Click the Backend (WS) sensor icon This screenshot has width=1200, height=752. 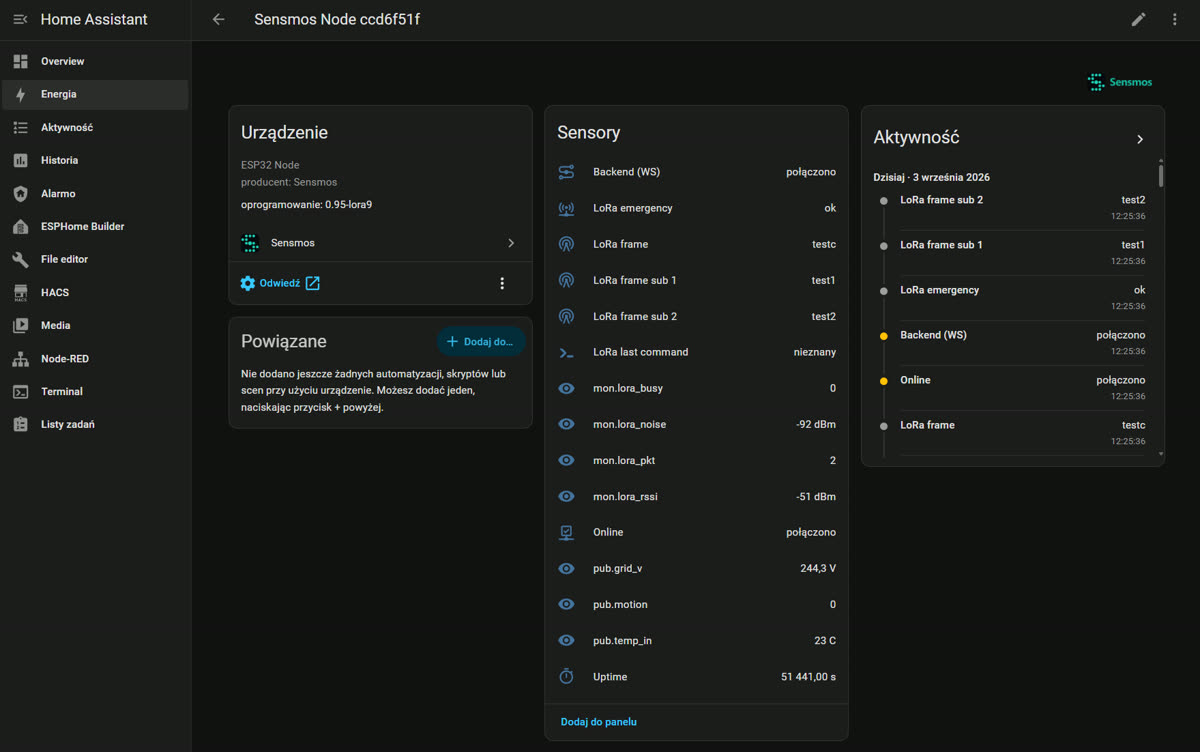pyautogui.click(x=566, y=172)
